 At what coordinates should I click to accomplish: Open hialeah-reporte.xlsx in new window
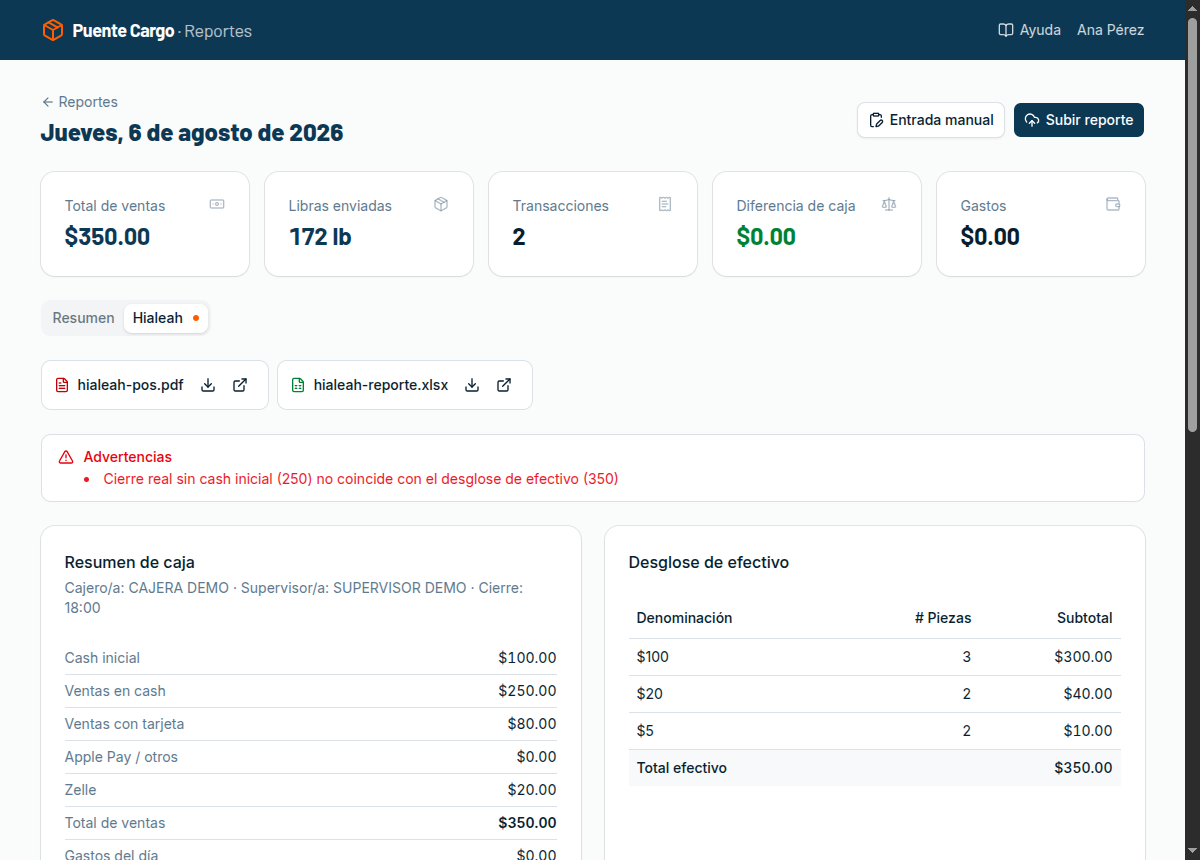point(504,385)
